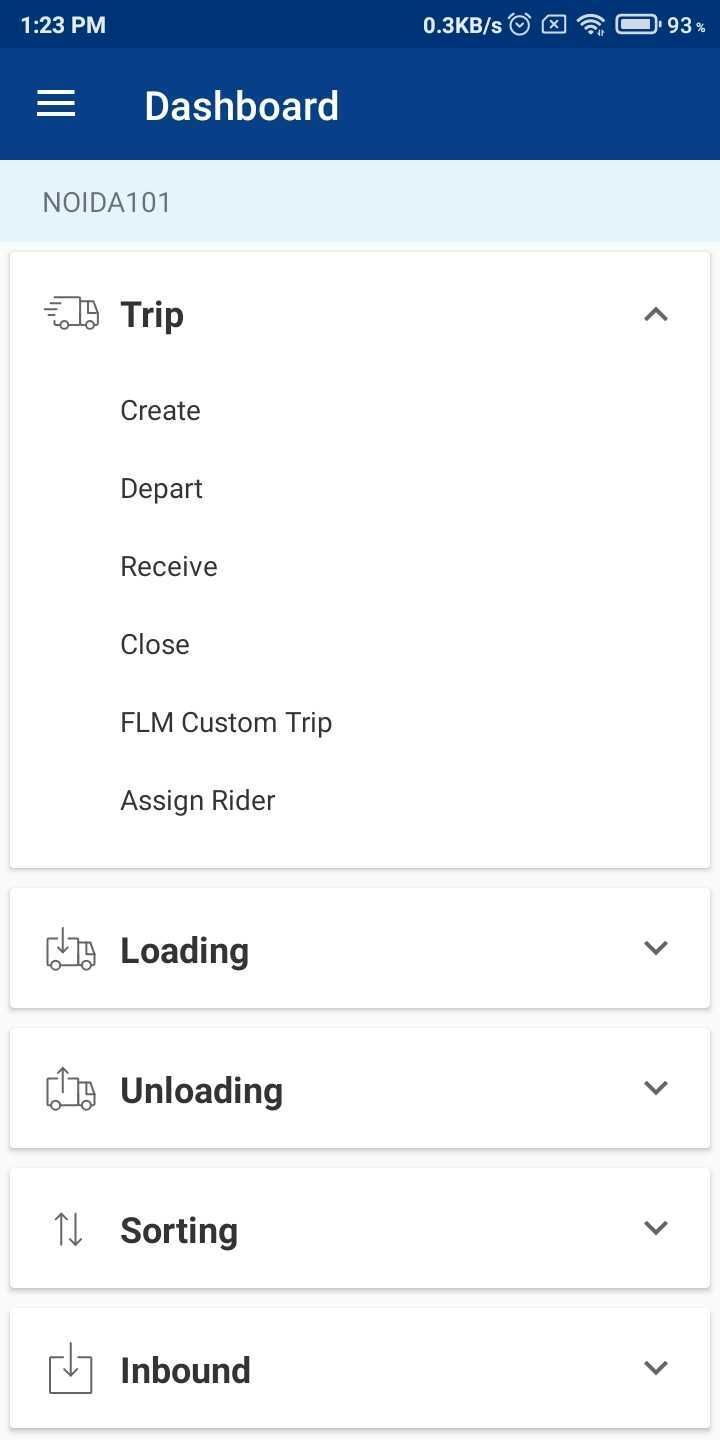Collapse the Trip section chevron
720x1440 pixels.
[656, 314]
